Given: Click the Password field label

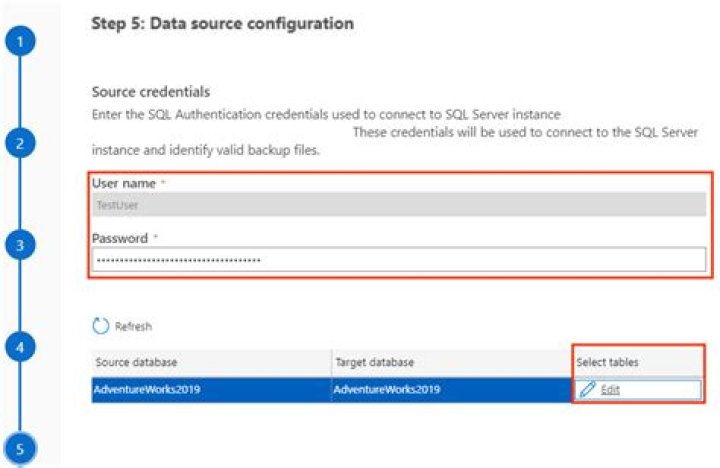Looking at the screenshot, I should pos(119,238).
